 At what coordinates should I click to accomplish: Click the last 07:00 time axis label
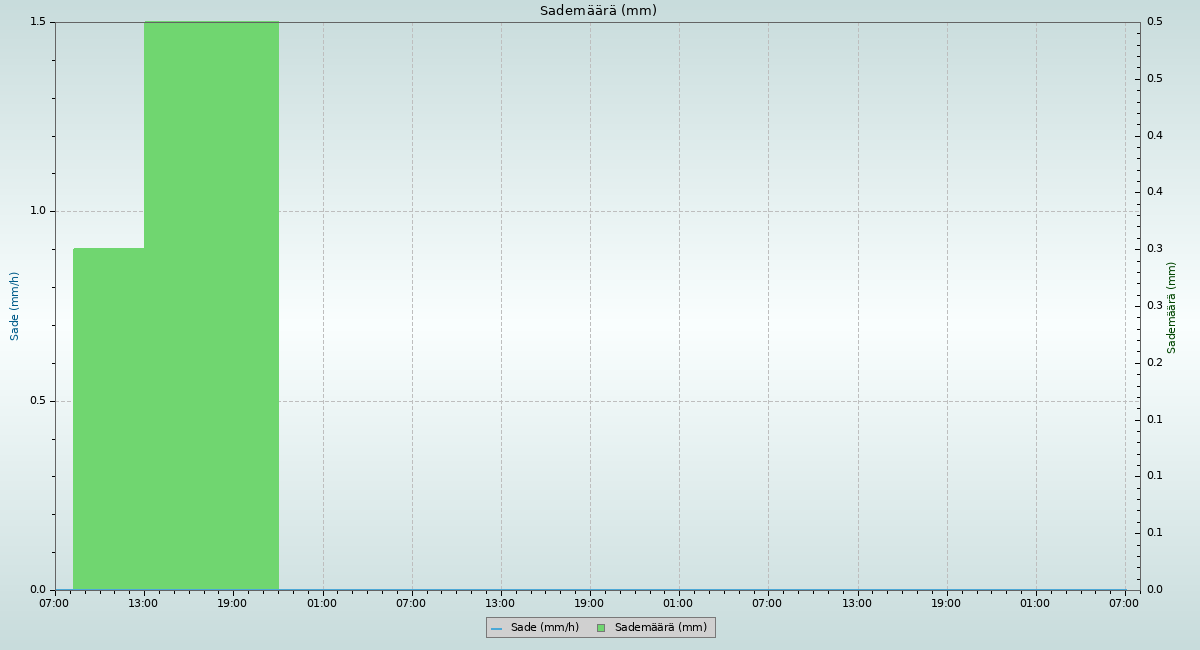[1124, 603]
